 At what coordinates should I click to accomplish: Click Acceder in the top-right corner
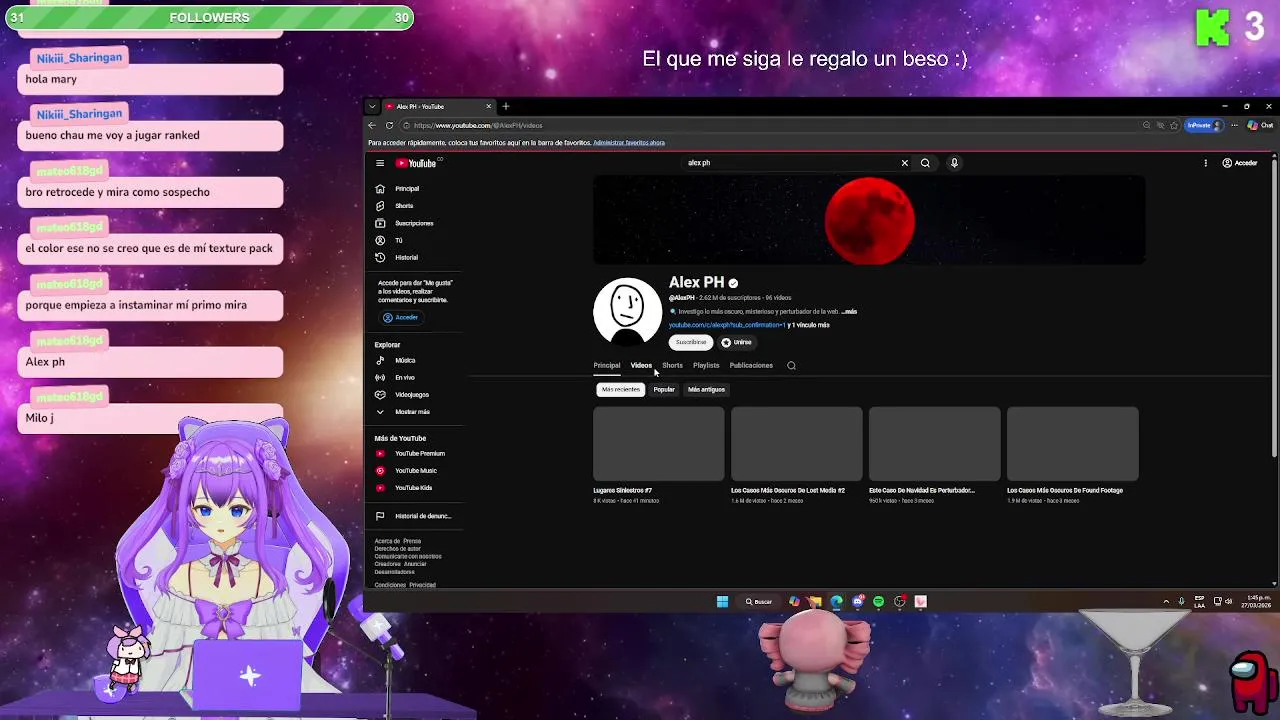pos(1240,163)
